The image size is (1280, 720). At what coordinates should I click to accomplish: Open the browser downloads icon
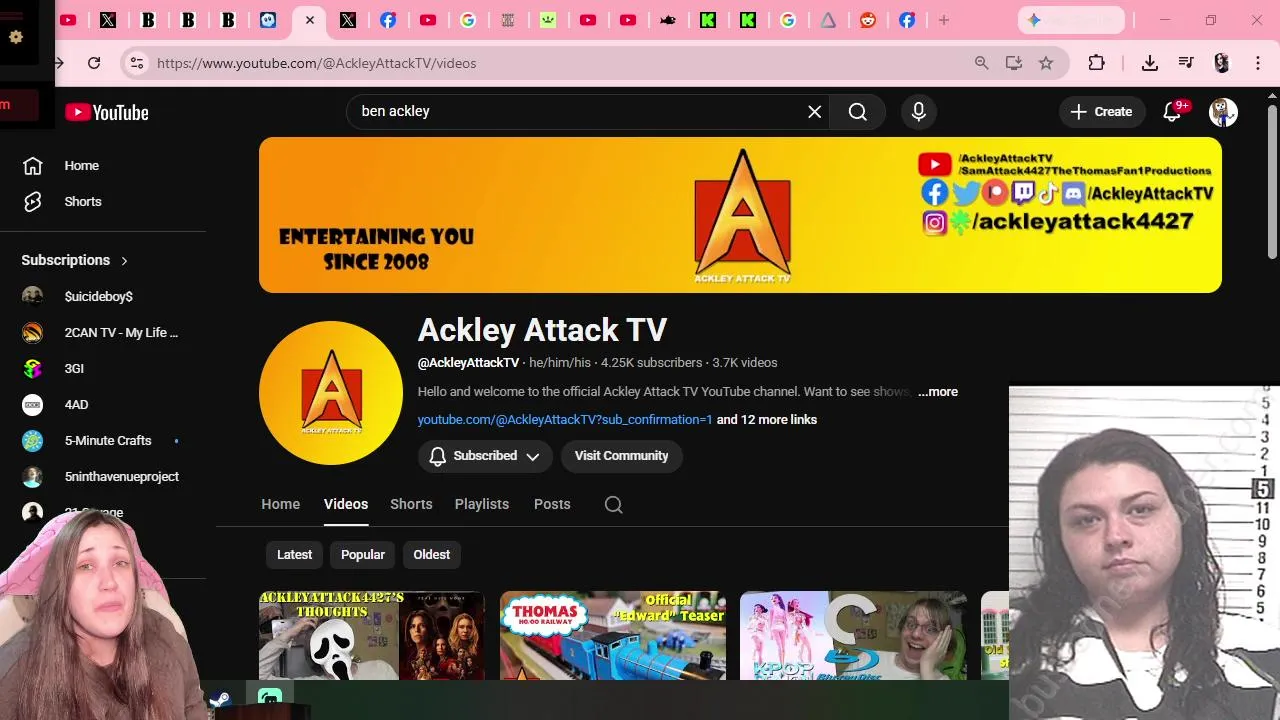click(x=1150, y=63)
